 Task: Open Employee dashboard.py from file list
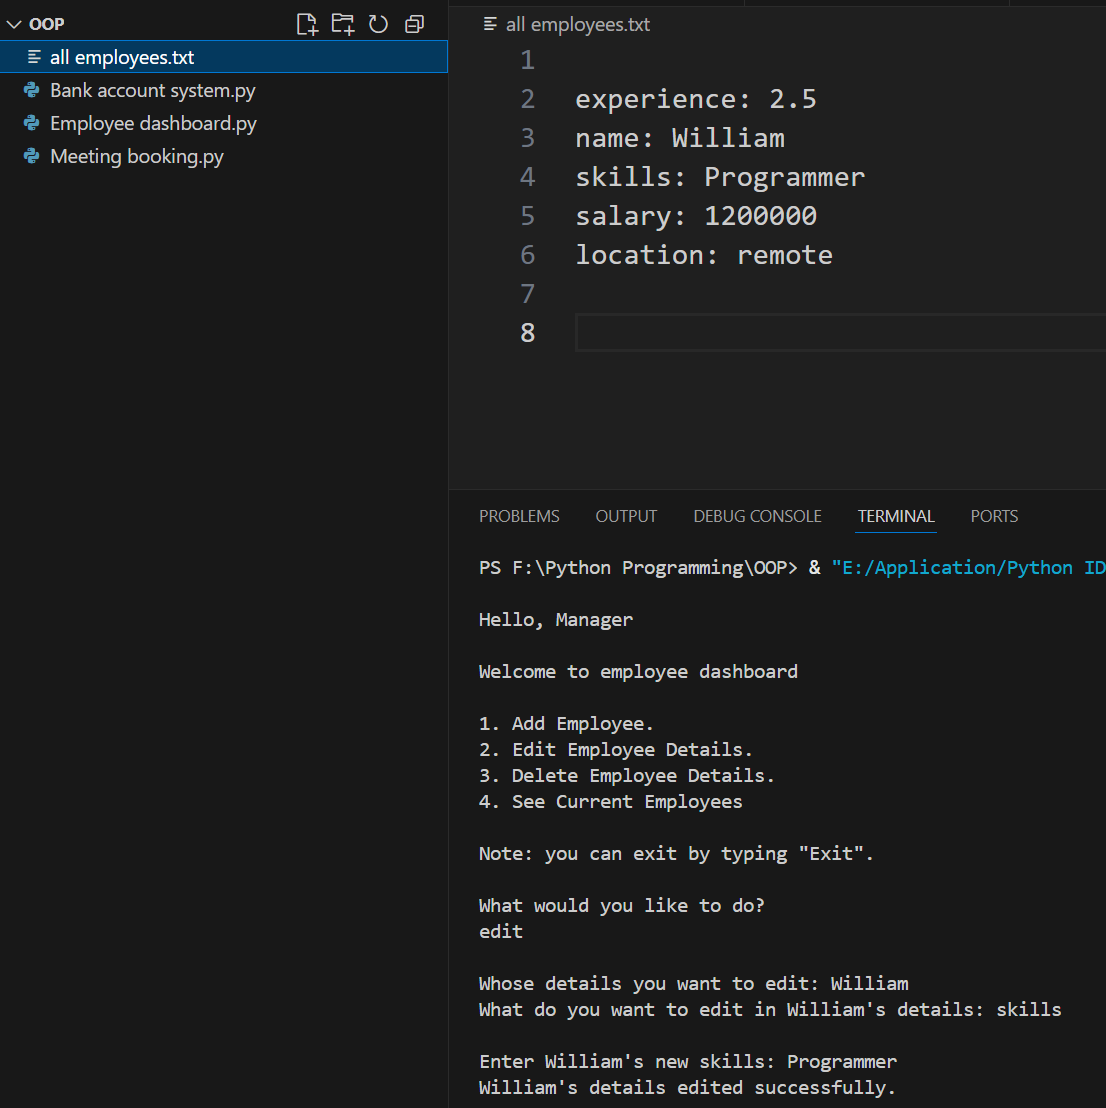(x=153, y=123)
